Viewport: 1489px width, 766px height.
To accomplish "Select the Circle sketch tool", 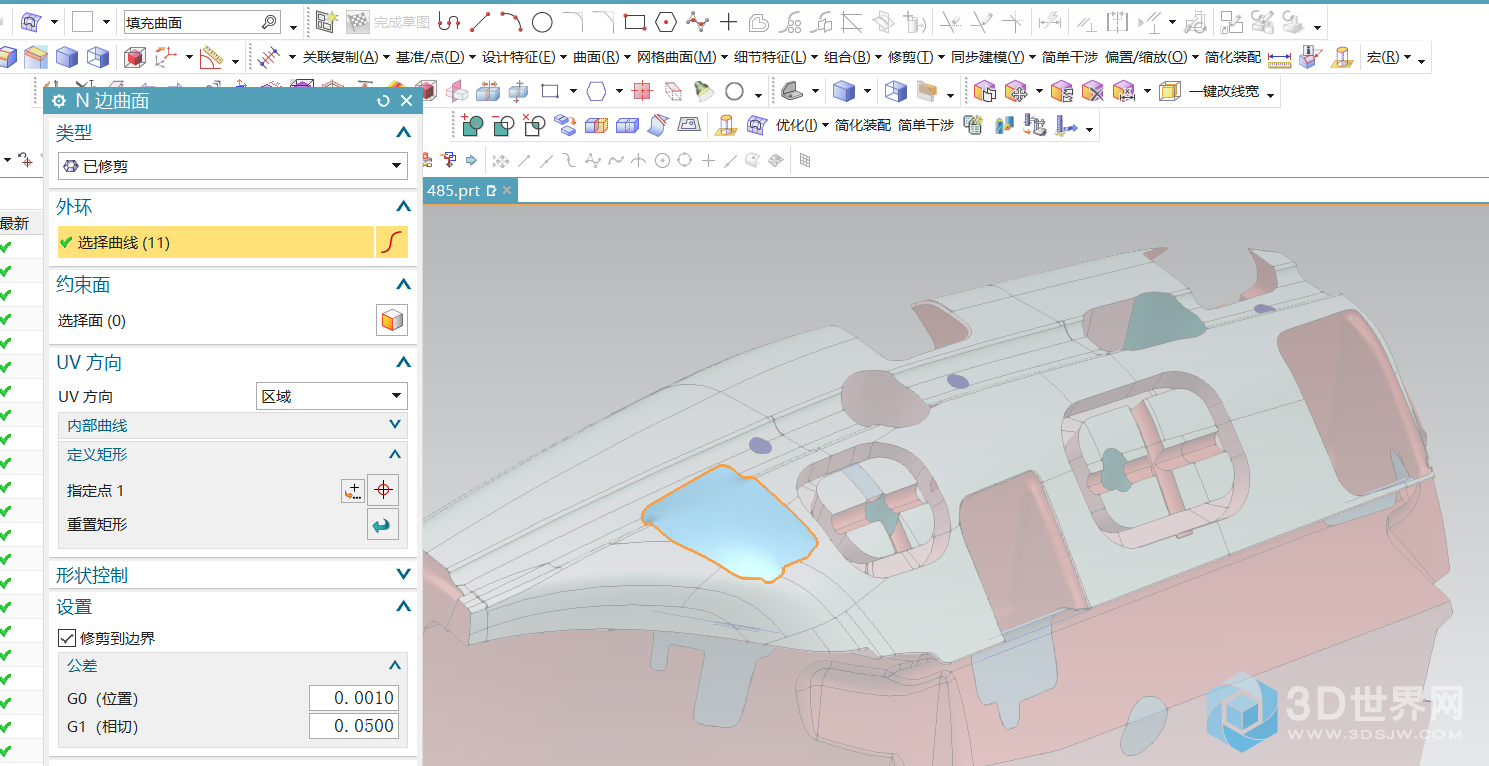I will [x=542, y=21].
